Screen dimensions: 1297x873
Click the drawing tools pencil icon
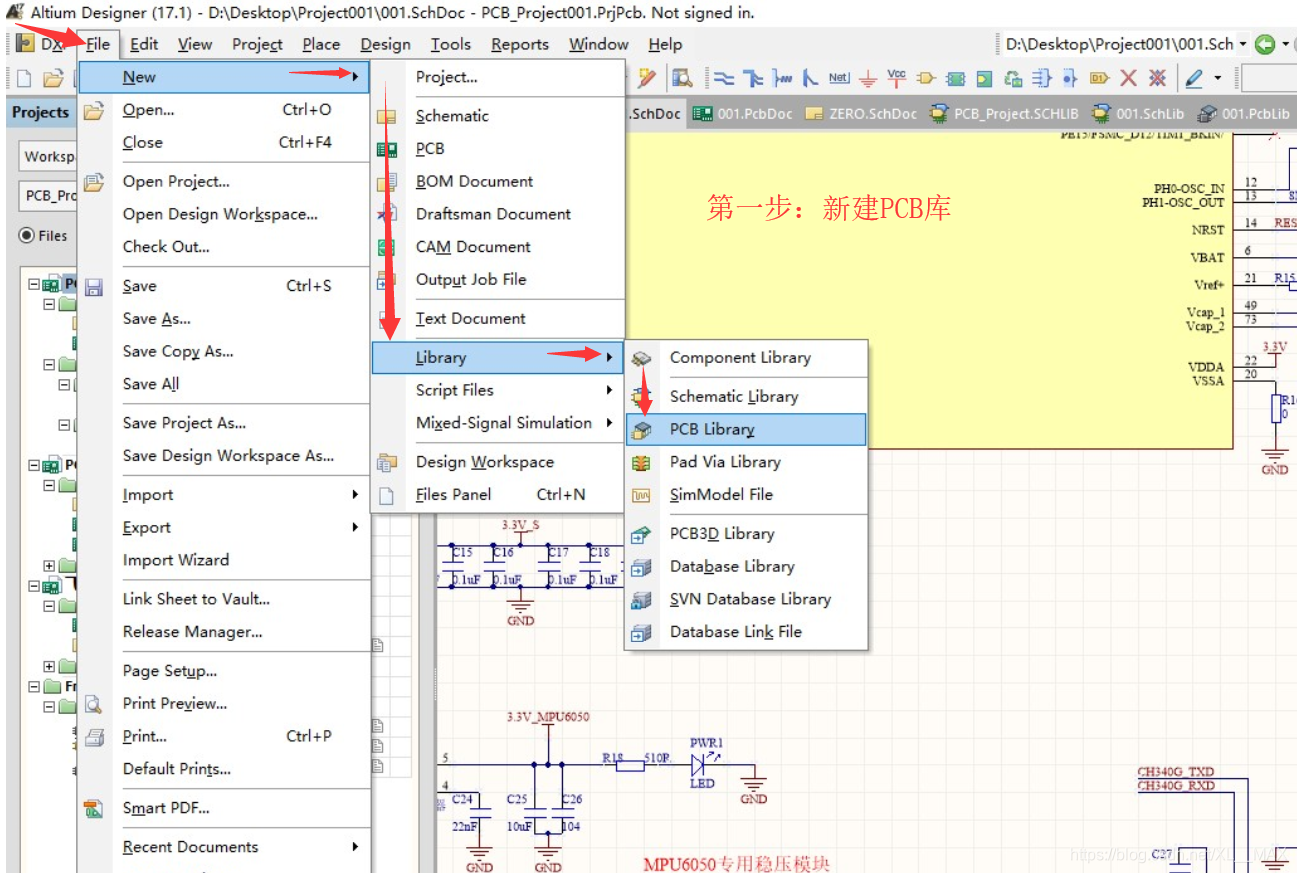(1193, 78)
